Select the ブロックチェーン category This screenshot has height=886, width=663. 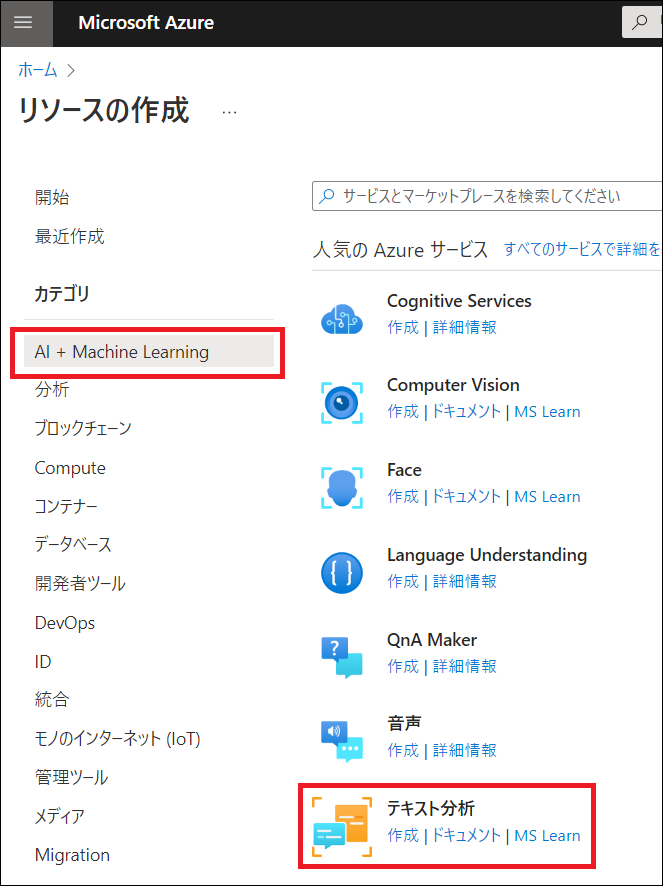(x=83, y=428)
